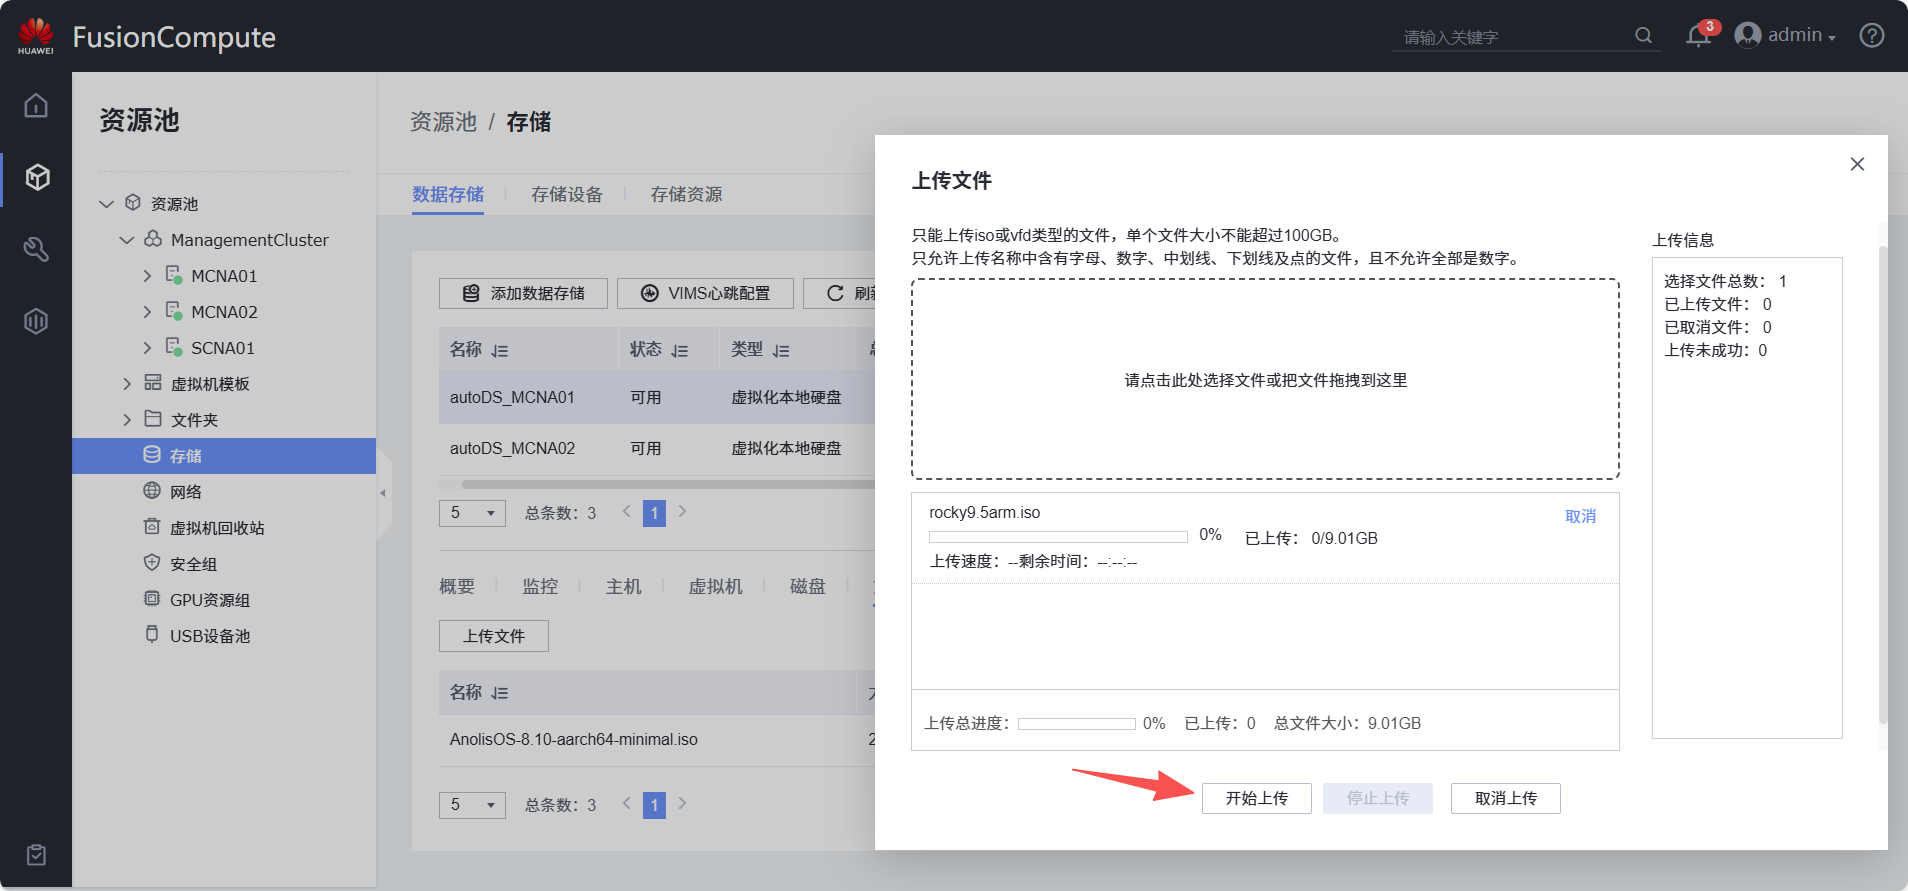Go to next page in data store pagination
The image size is (1908, 891).
coord(682,511)
